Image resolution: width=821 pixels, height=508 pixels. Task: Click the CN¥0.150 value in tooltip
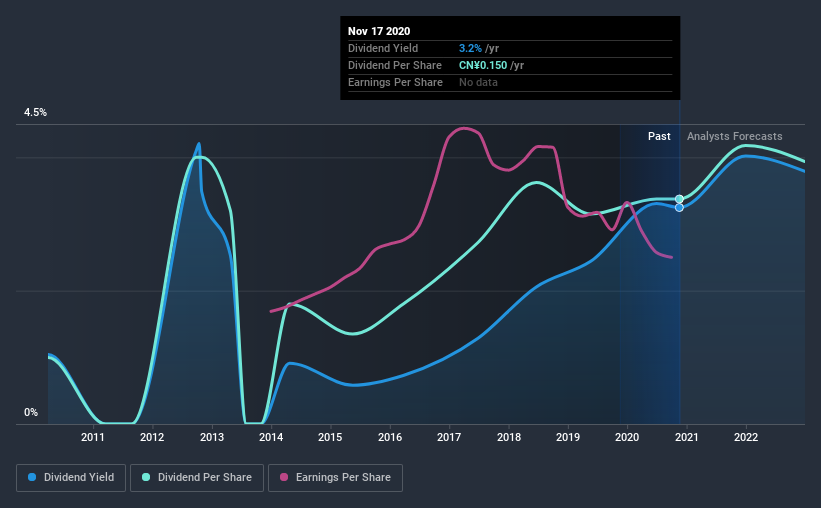483,65
